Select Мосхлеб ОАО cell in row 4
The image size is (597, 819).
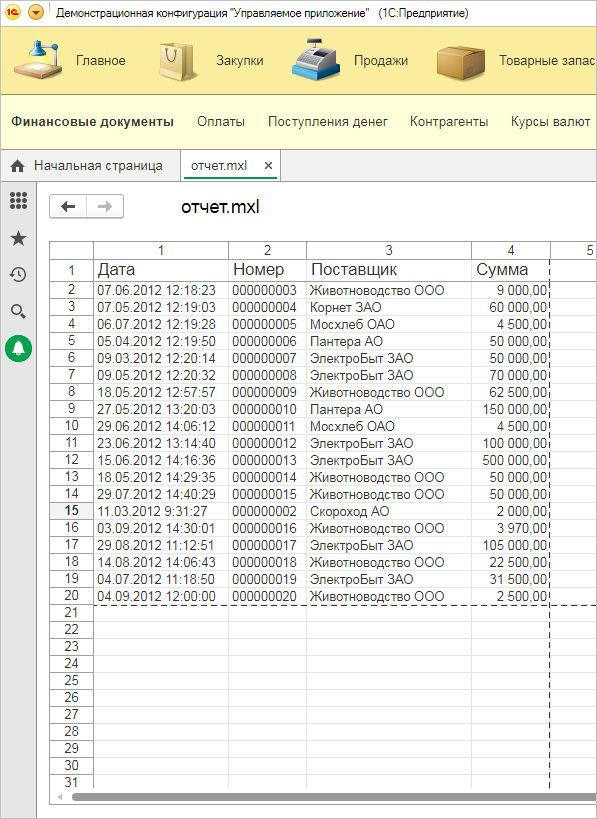click(x=389, y=324)
